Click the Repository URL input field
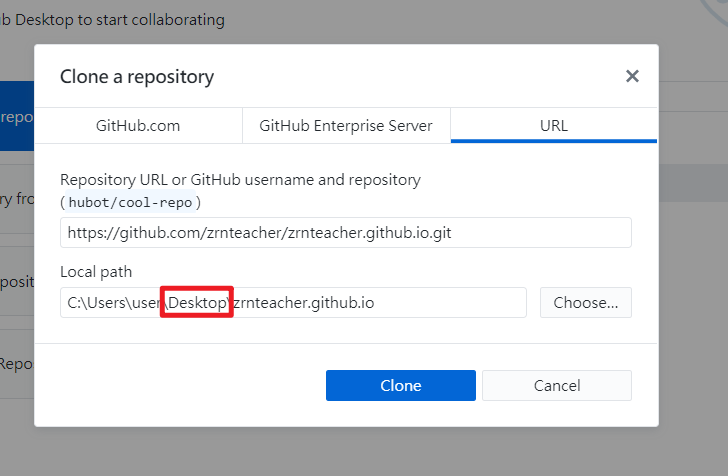This screenshot has height=476, width=728. [x=345, y=233]
